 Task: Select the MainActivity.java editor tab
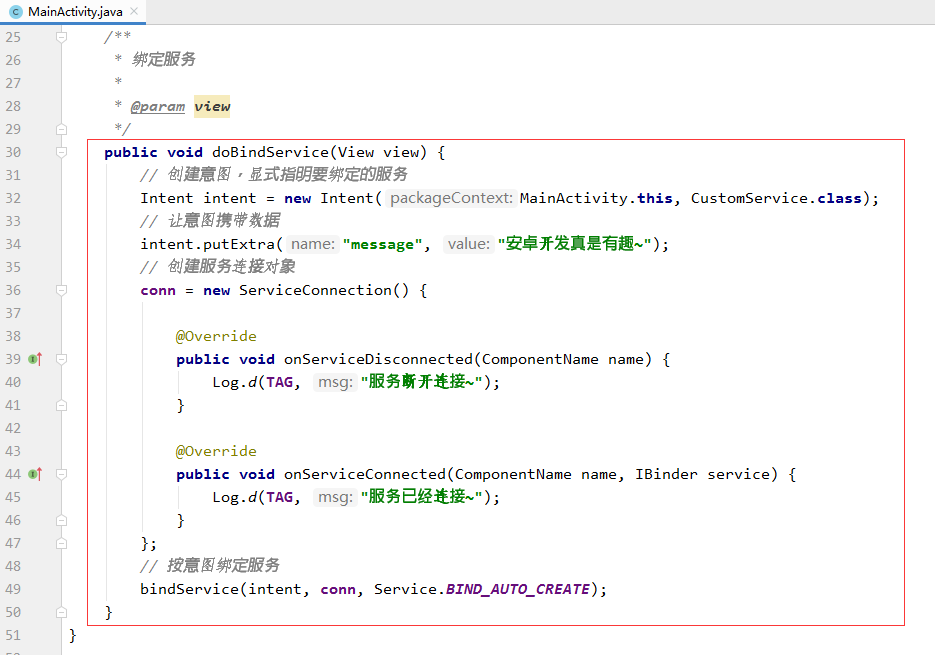pos(73,11)
